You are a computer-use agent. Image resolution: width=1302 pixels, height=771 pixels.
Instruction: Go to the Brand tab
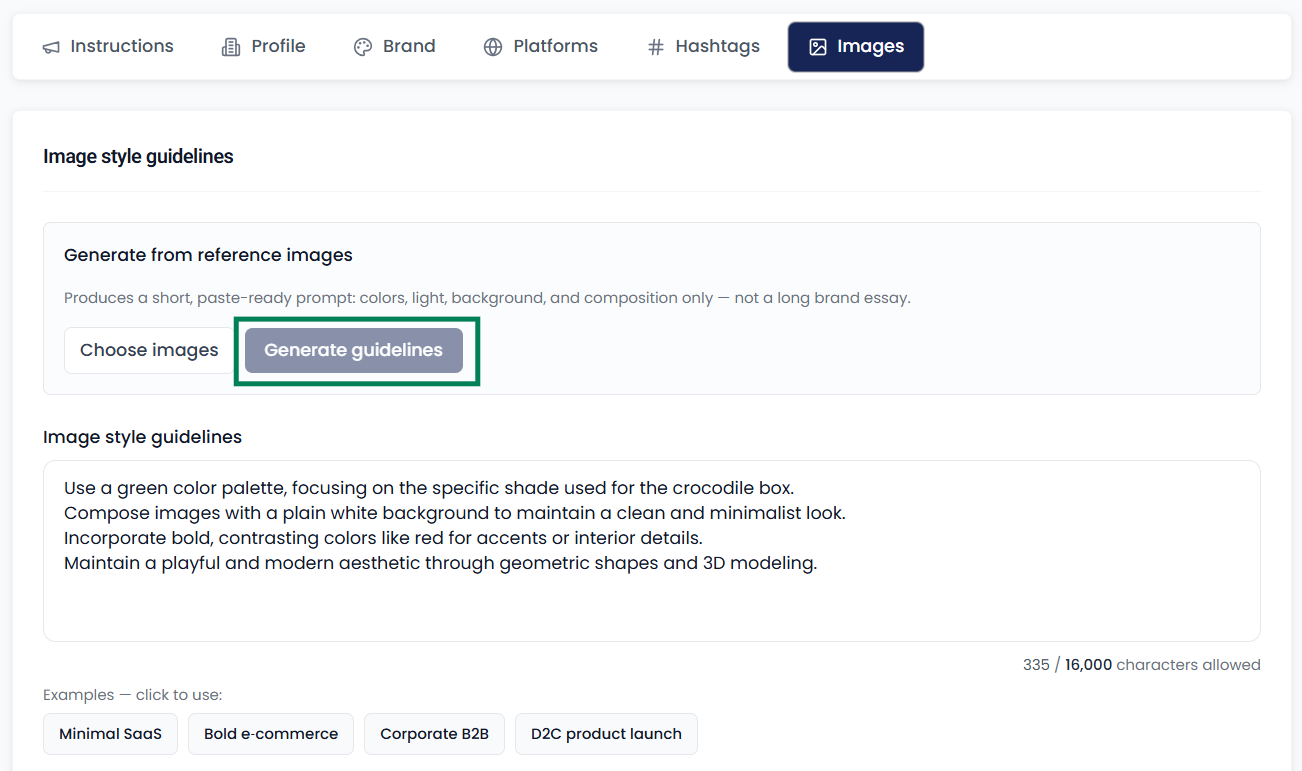[x=395, y=47]
